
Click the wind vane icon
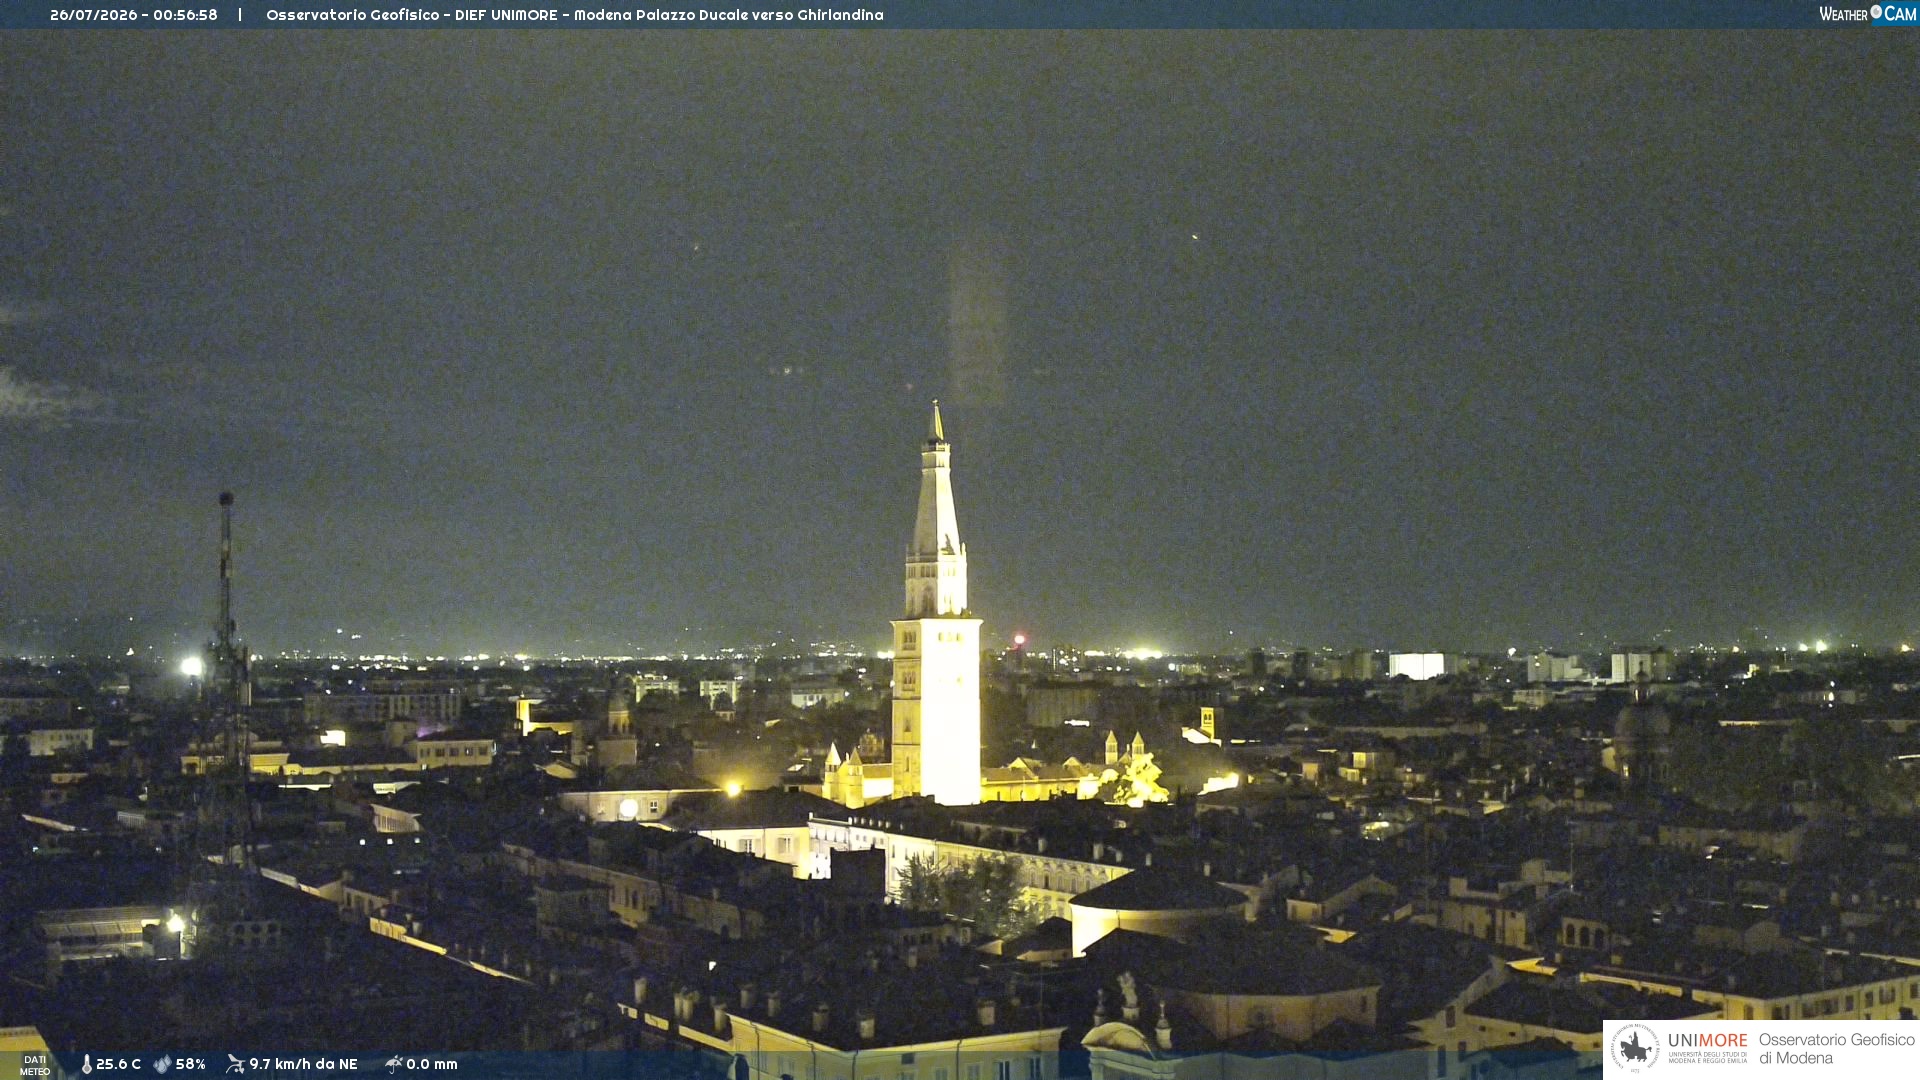tap(235, 1064)
